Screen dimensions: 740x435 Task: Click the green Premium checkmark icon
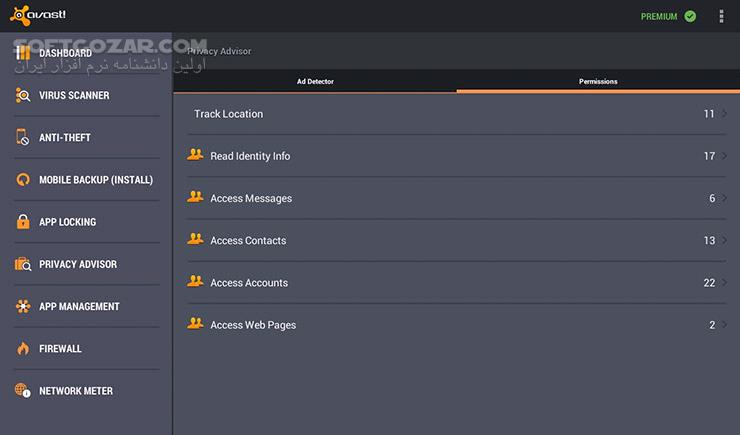coord(690,17)
